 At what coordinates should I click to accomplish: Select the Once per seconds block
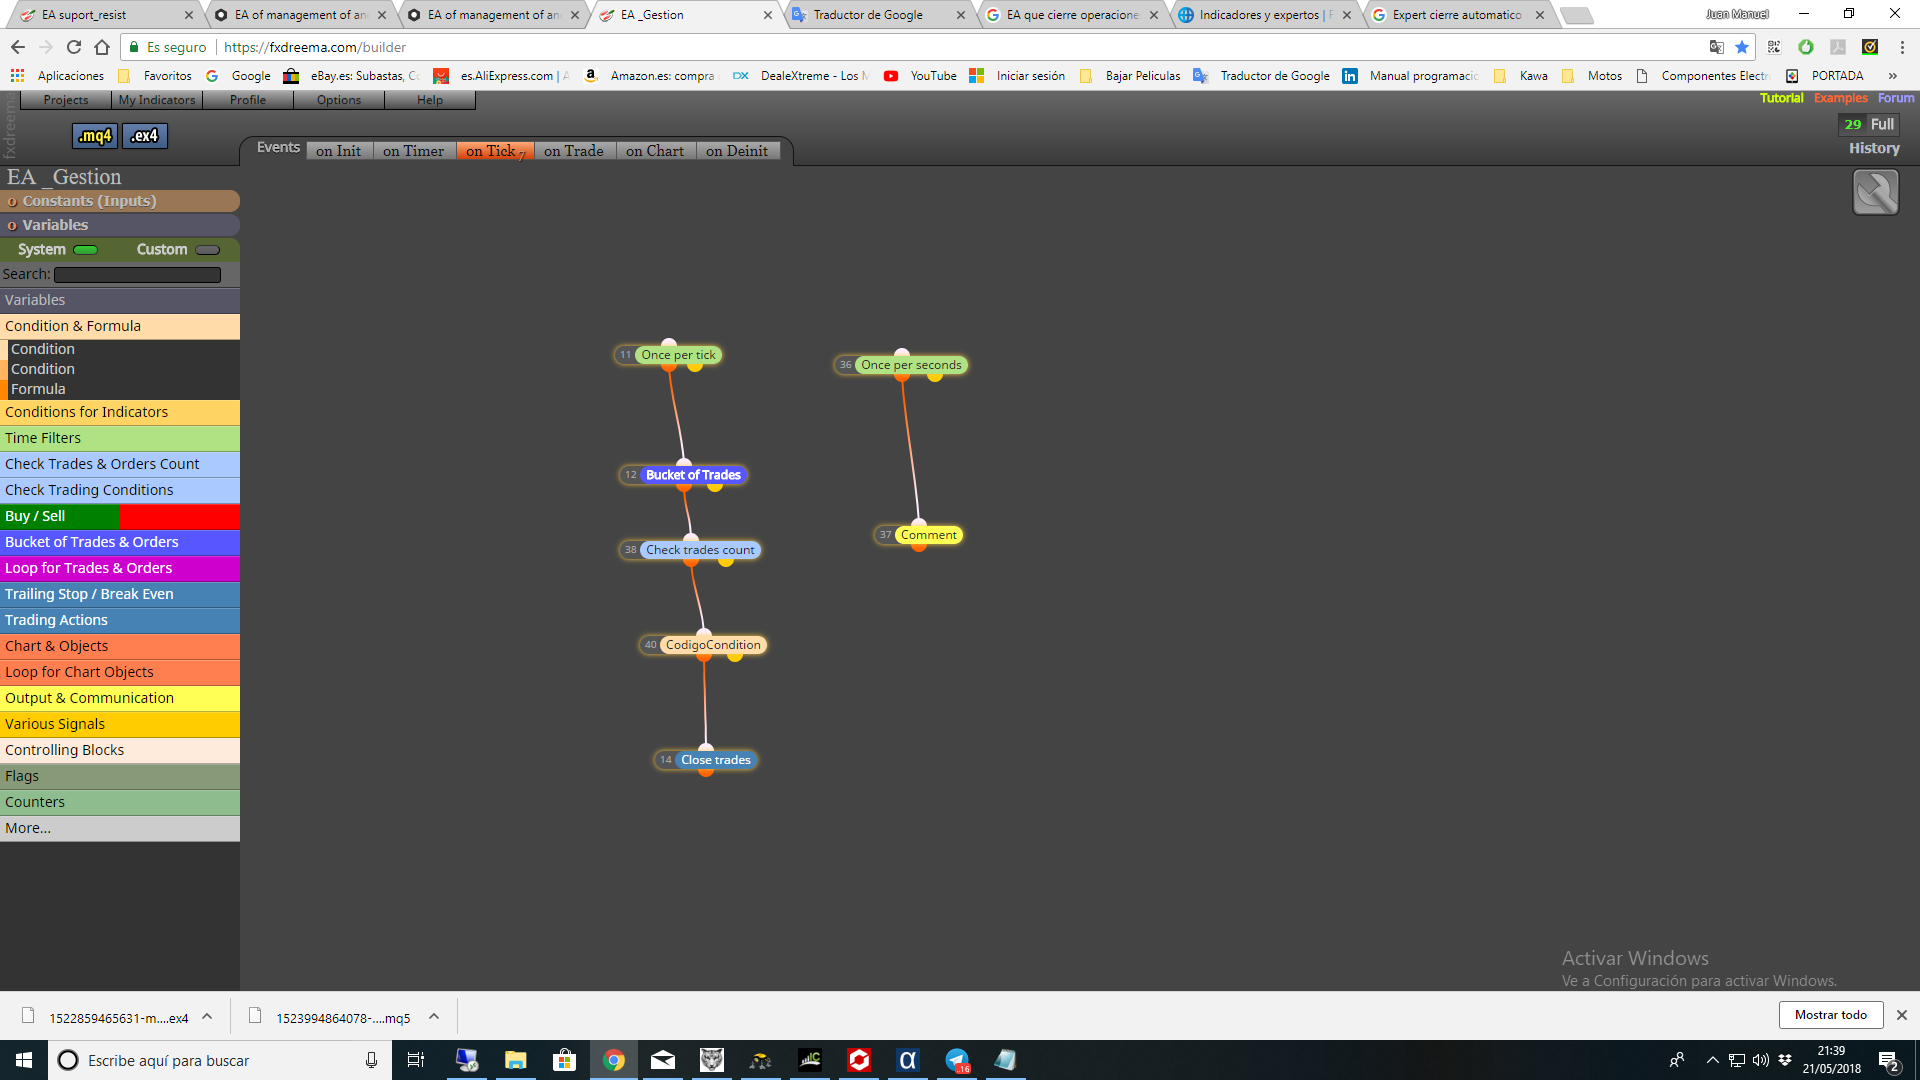pyautogui.click(x=911, y=365)
